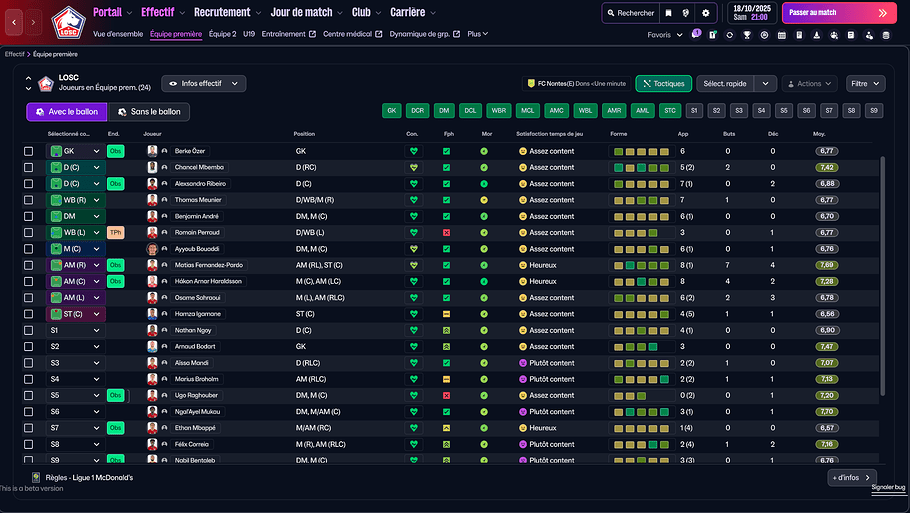Viewport: 910px width, 513px height.
Task: Tick the checkbox for Berke Özer
Action: coord(29,151)
